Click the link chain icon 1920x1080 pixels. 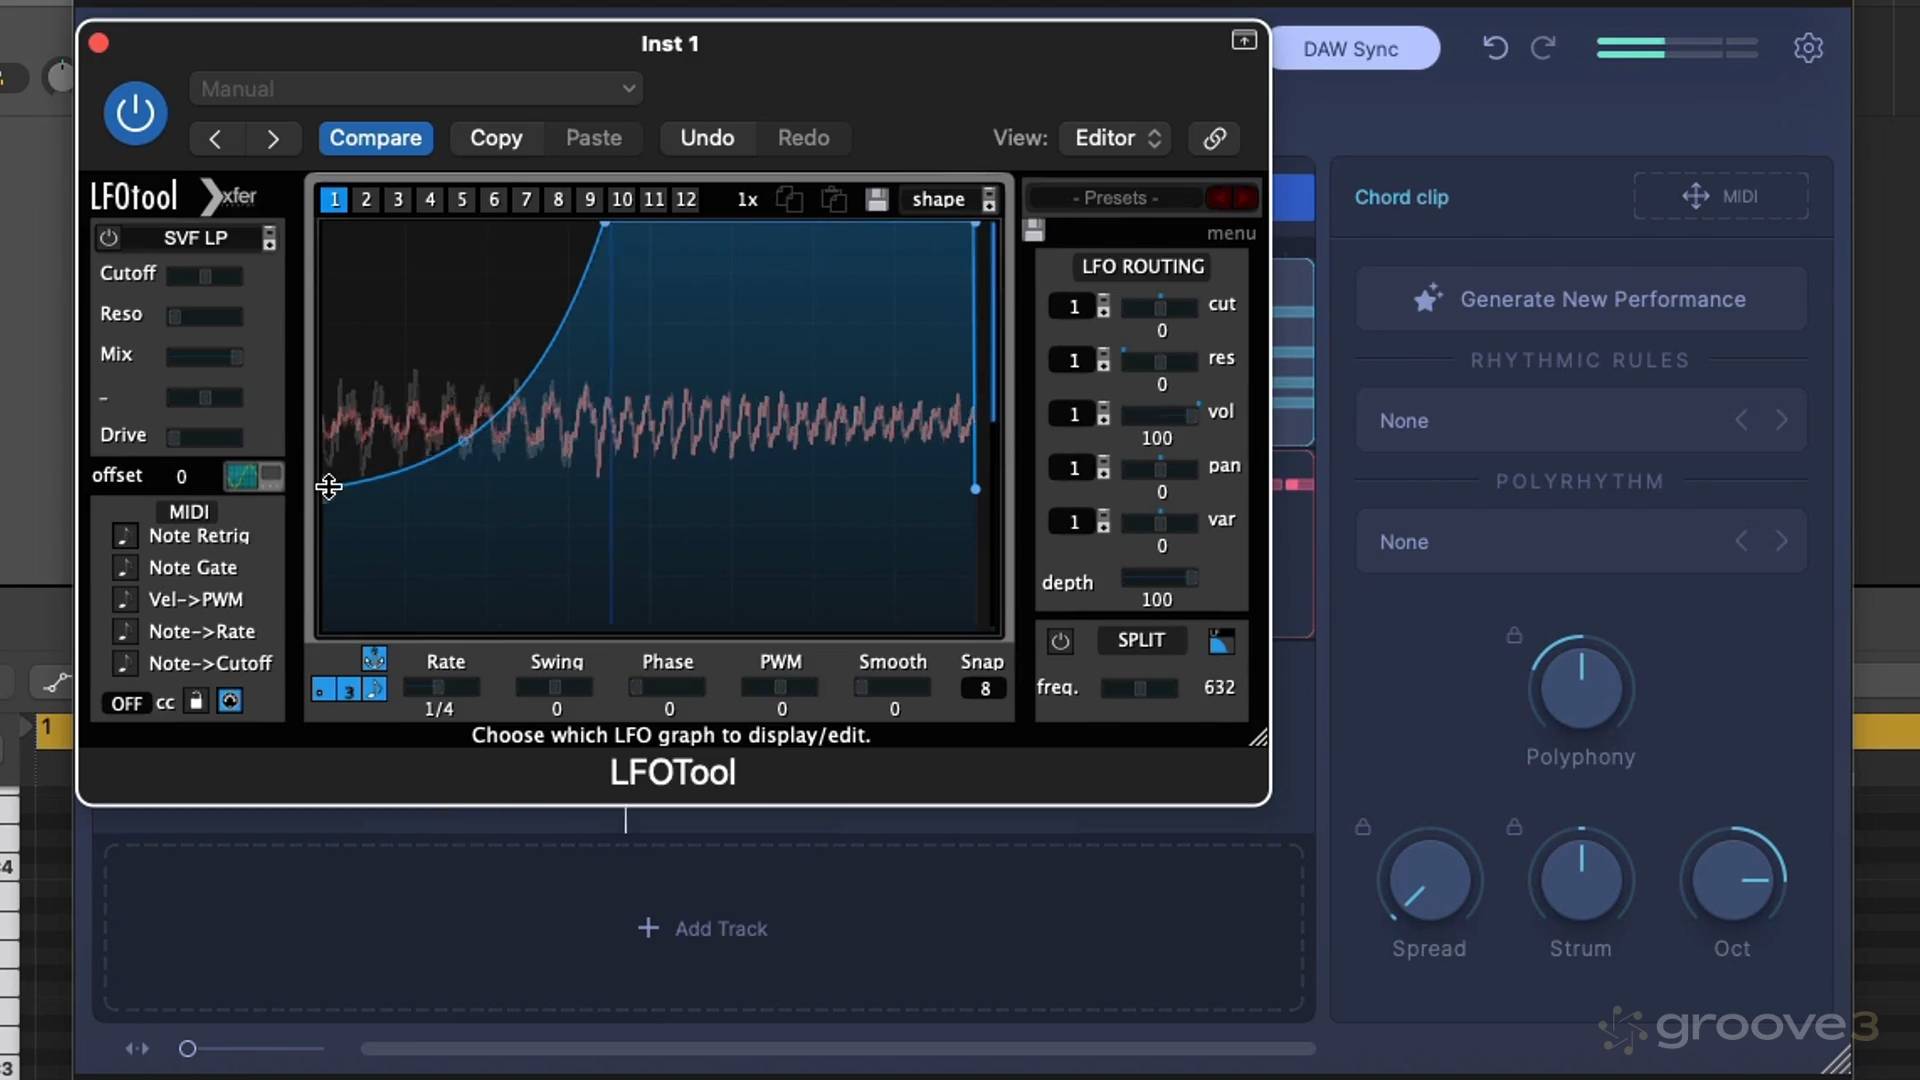pos(1214,138)
